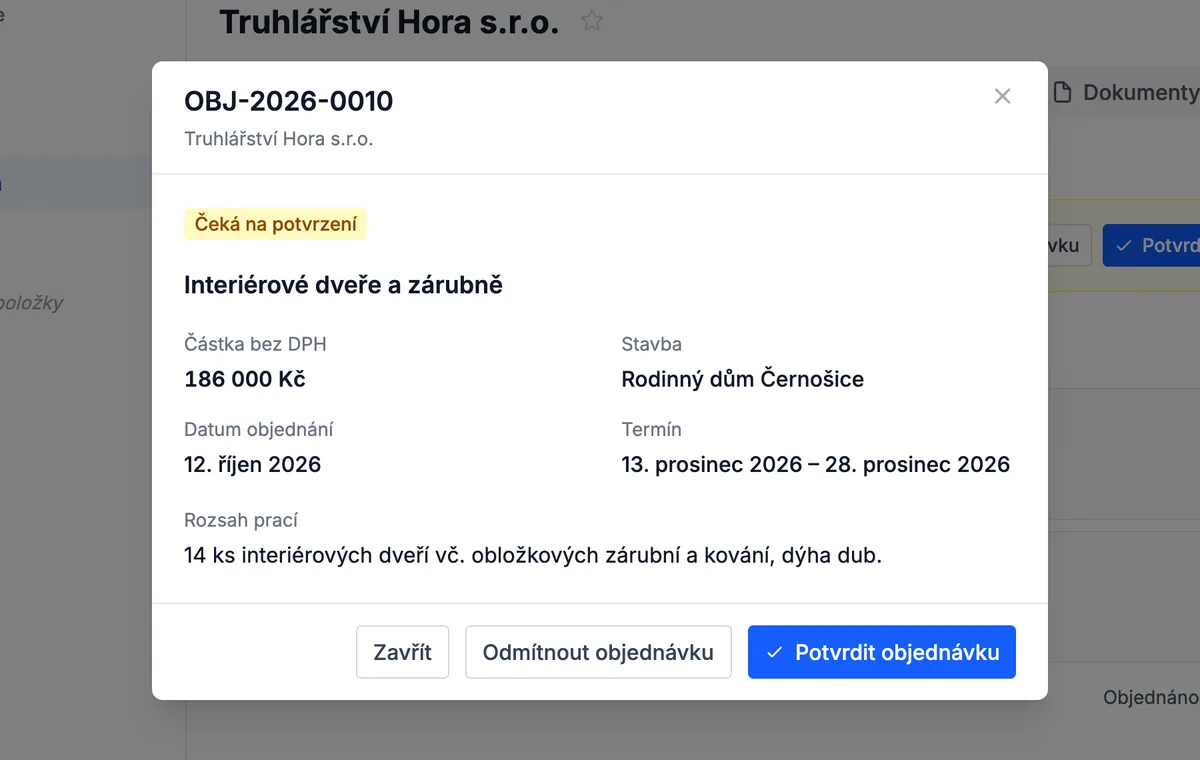Click the page title Truhlářství Hora s.r.o.
Image resolution: width=1200 pixels, height=760 pixels.
(389, 21)
